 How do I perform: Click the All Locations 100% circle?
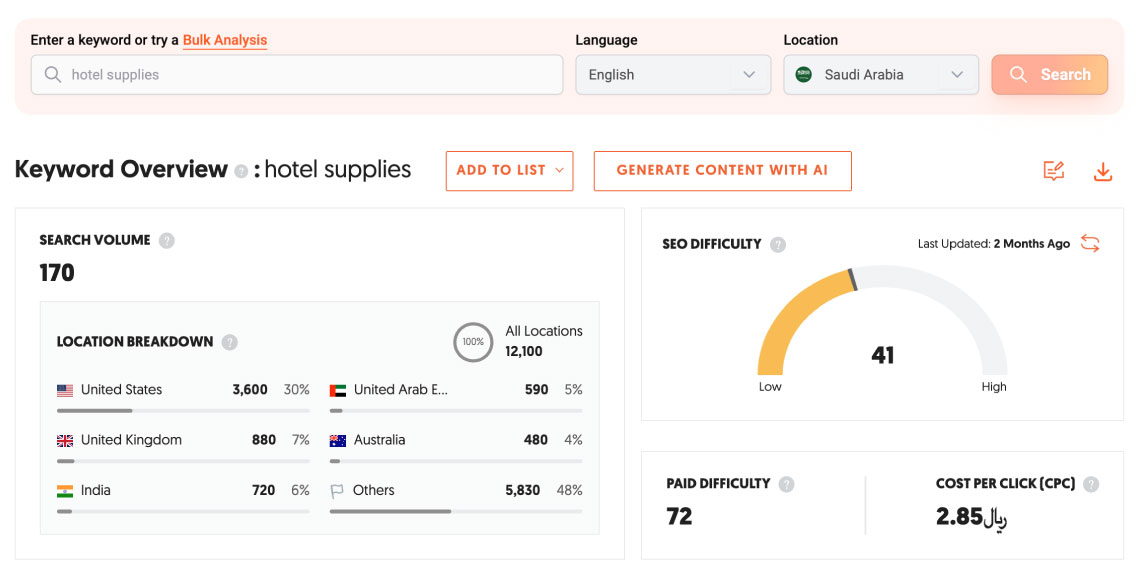click(x=473, y=342)
